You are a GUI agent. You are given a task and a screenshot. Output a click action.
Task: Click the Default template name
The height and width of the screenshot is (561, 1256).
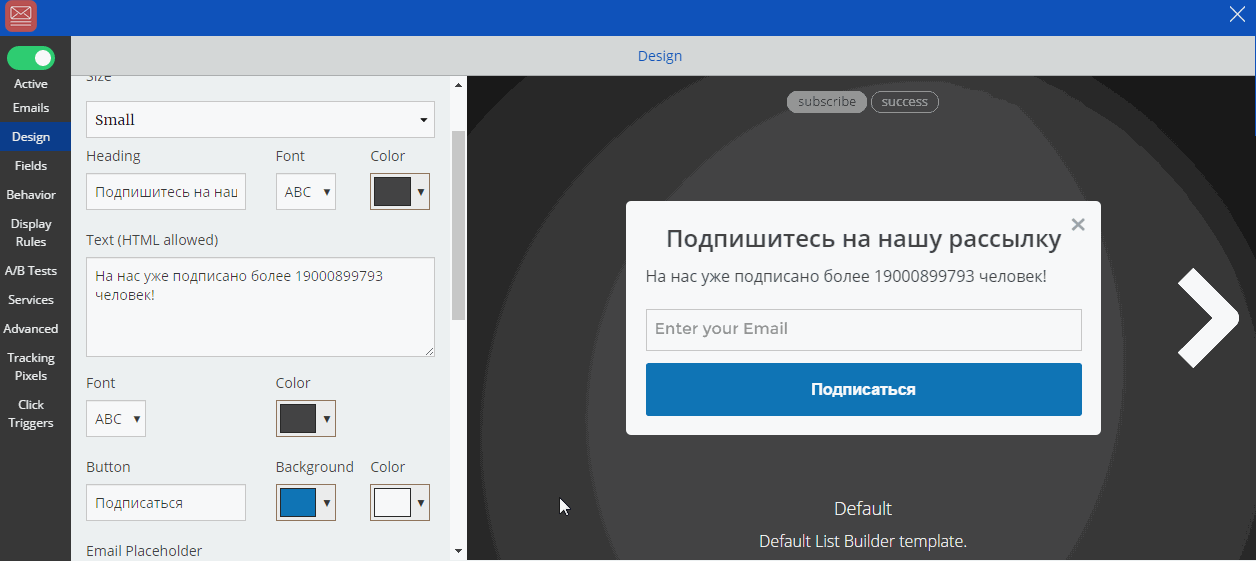pos(862,508)
